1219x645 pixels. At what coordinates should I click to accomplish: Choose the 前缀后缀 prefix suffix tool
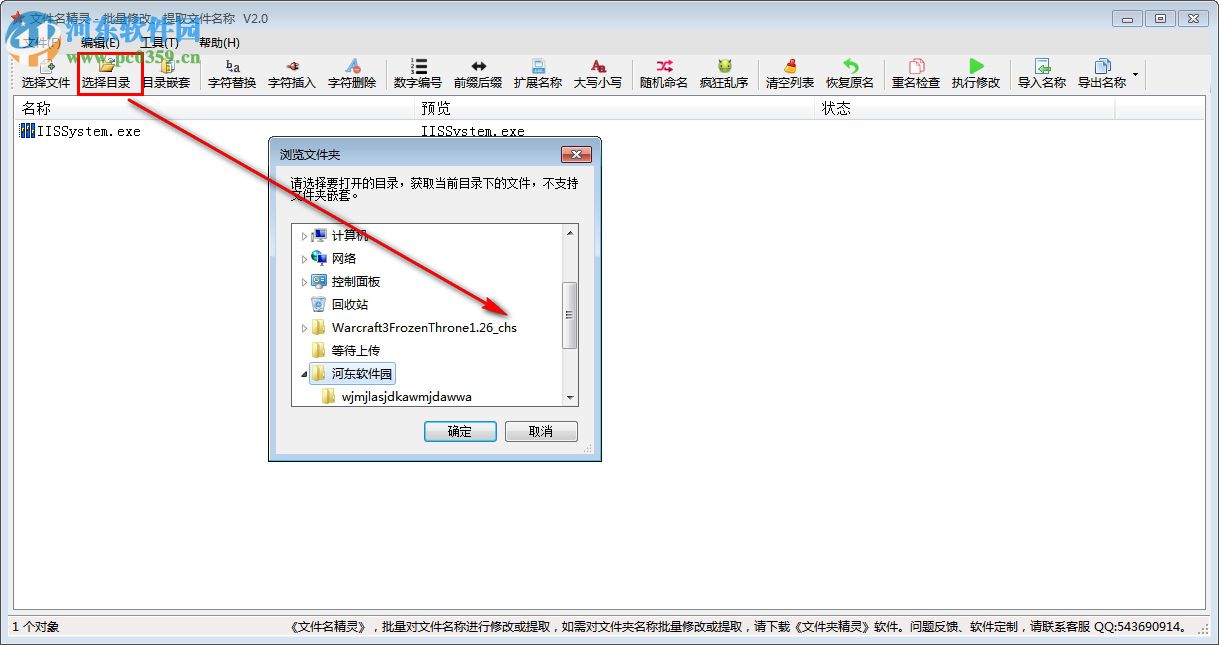(x=478, y=74)
